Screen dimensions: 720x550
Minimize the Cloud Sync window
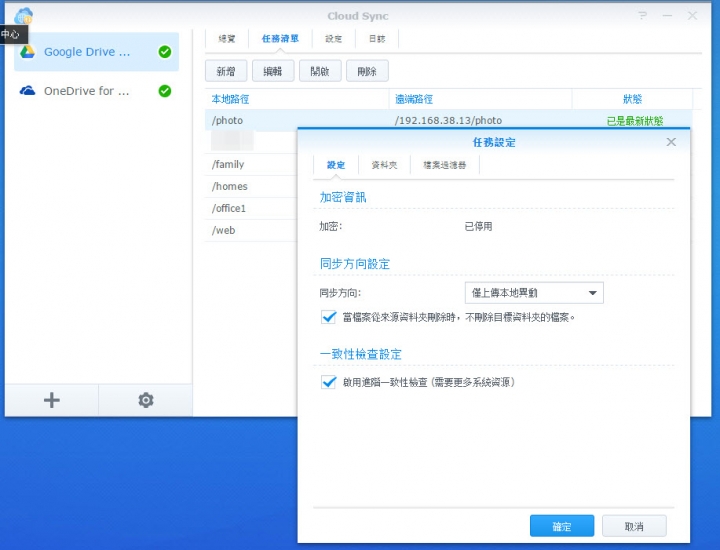667,16
